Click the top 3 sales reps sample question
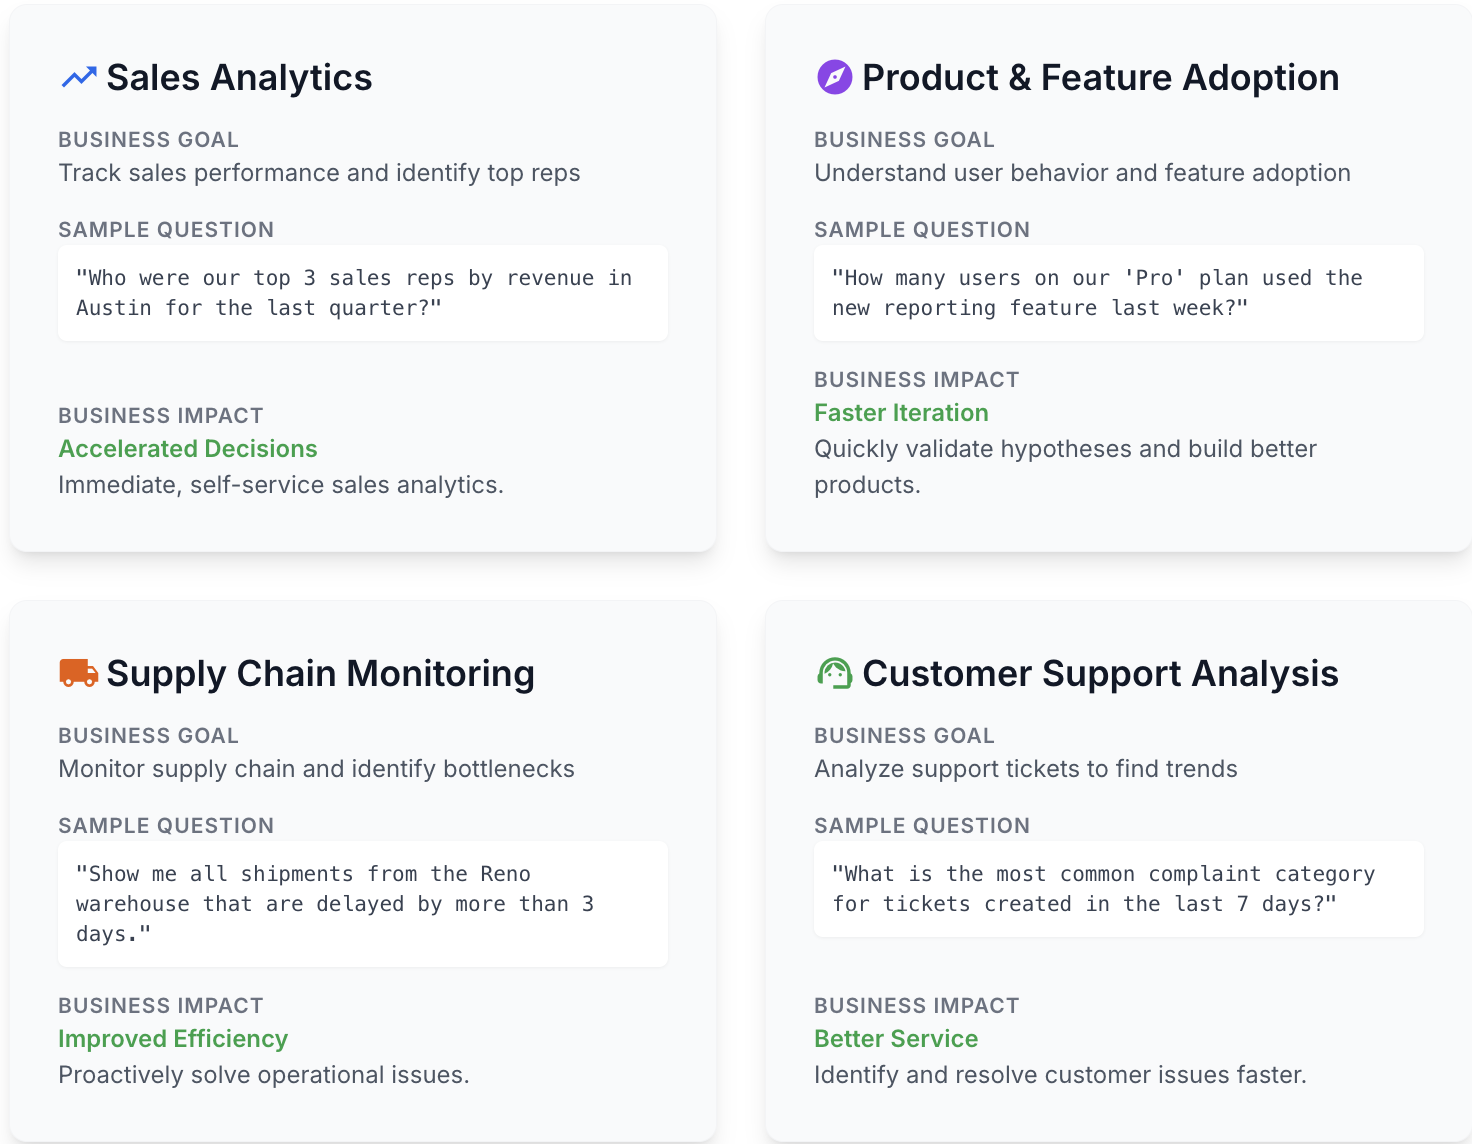Image resolution: width=1472 pixels, height=1144 pixels. pyautogui.click(x=362, y=293)
